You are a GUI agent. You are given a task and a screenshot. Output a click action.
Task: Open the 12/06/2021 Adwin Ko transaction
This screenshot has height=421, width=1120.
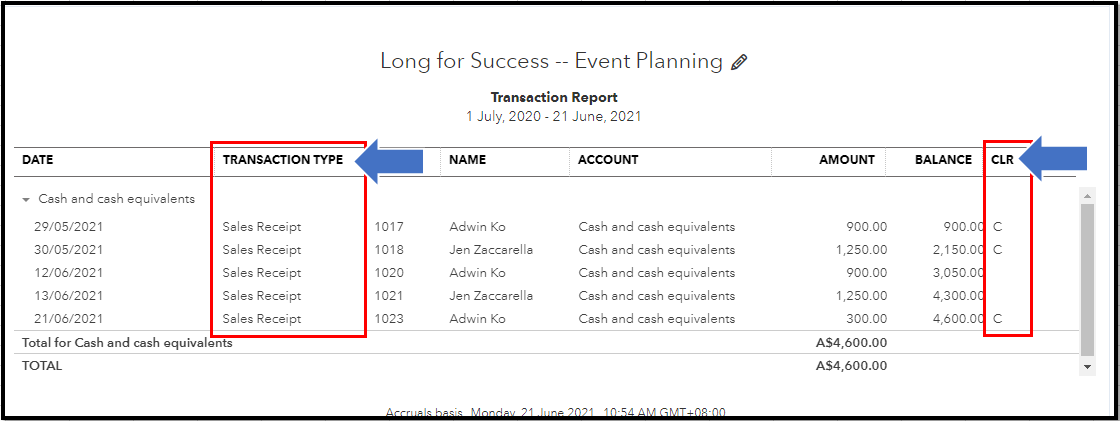[x=477, y=273]
